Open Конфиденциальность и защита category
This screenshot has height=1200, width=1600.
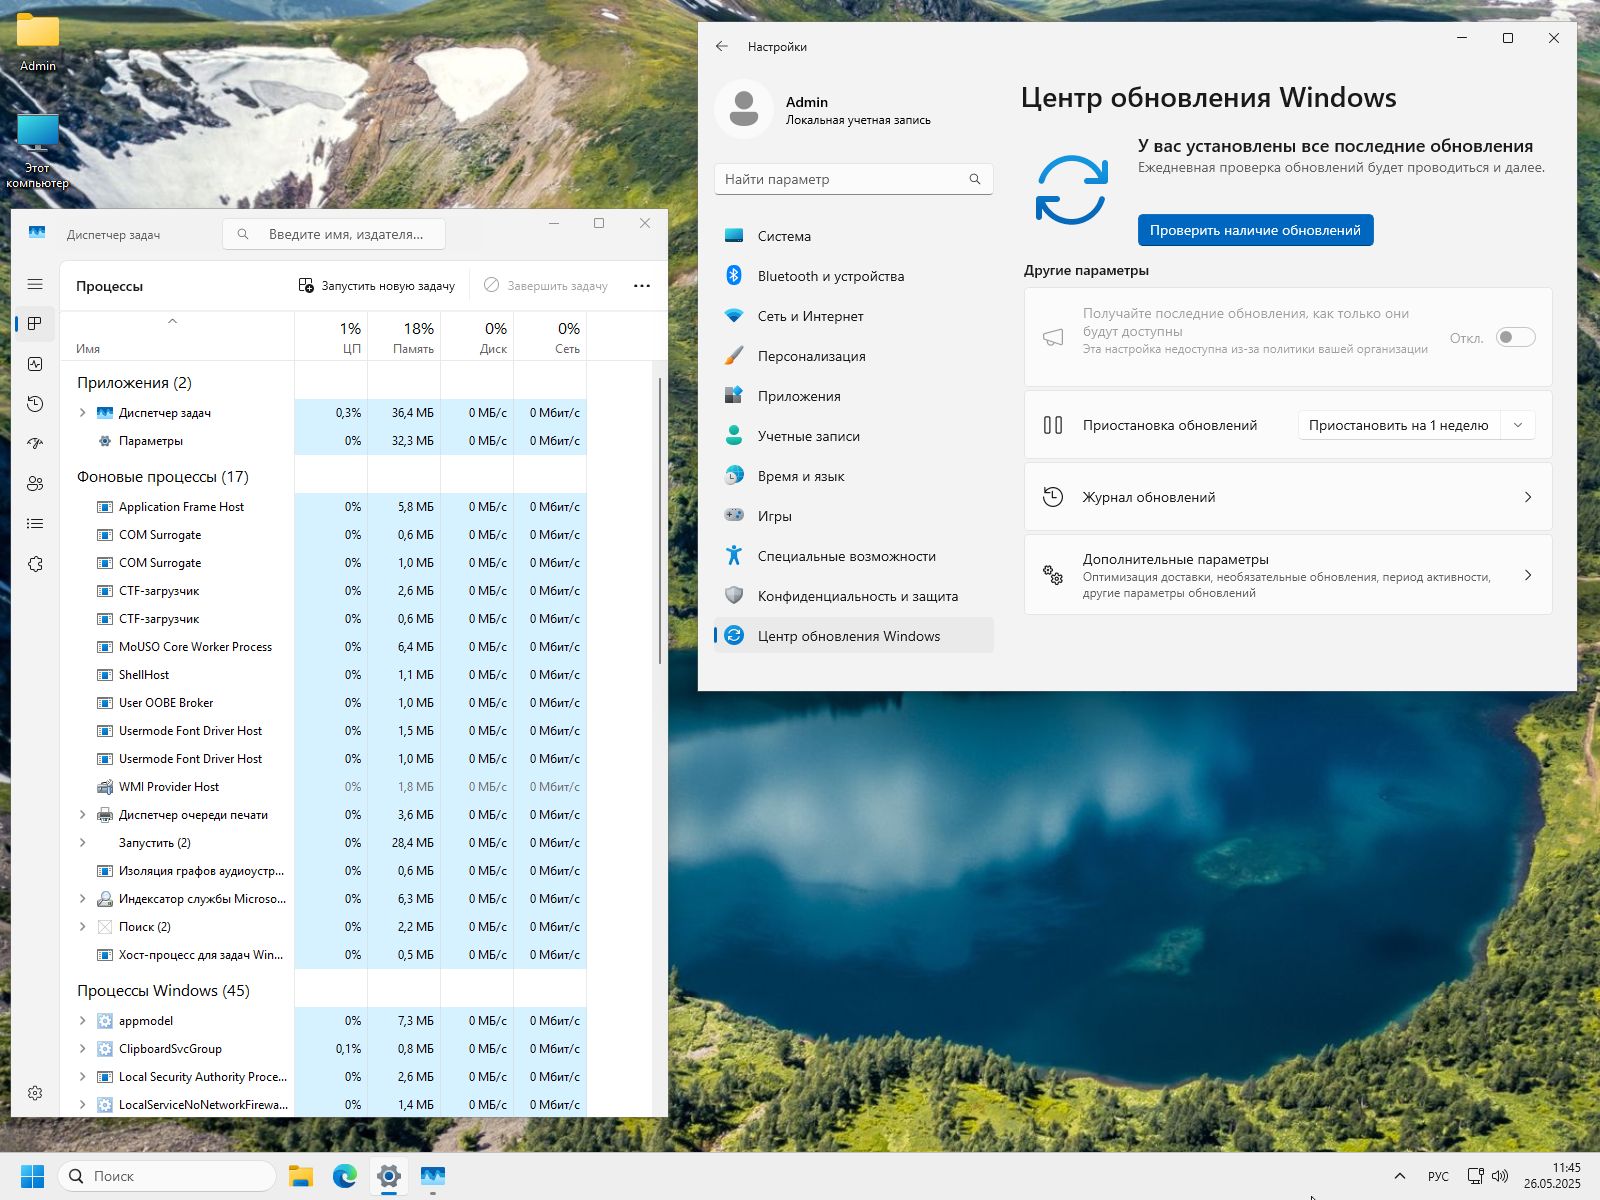(x=854, y=596)
